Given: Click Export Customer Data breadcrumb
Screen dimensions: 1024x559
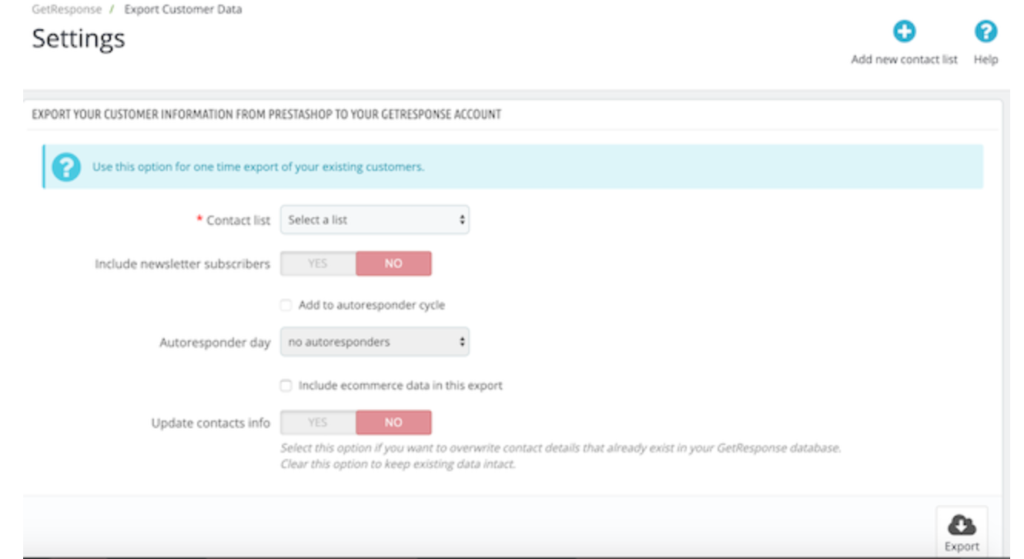Looking at the screenshot, I should [x=183, y=9].
